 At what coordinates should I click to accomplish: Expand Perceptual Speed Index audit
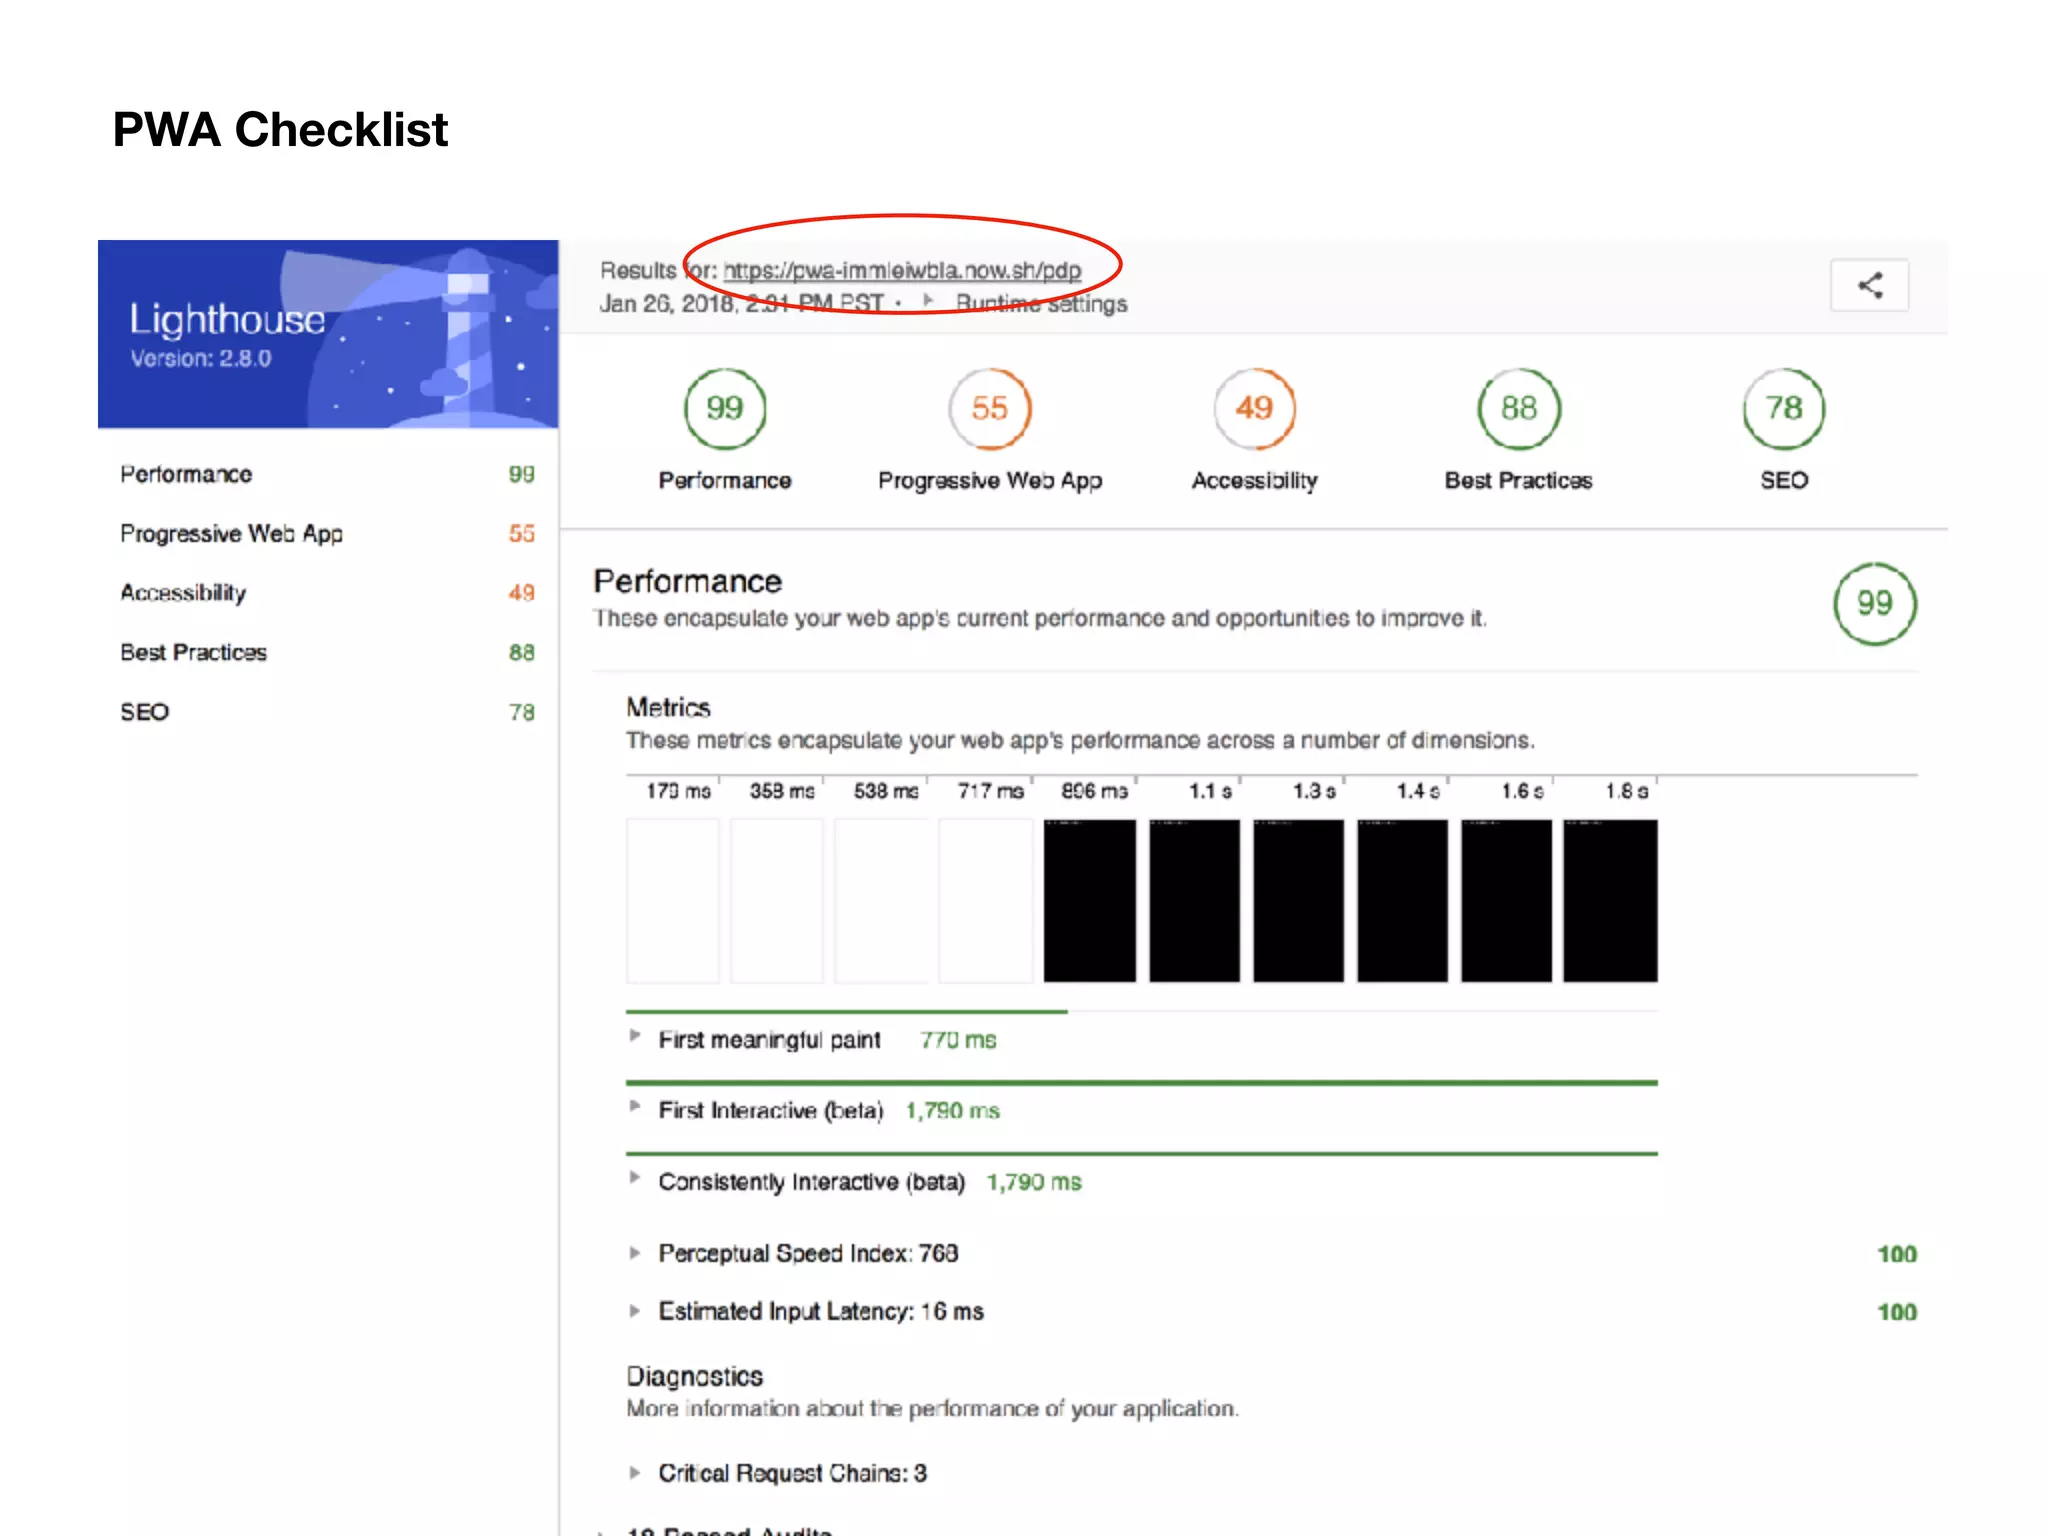pyautogui.click(x=634, y=1253)
